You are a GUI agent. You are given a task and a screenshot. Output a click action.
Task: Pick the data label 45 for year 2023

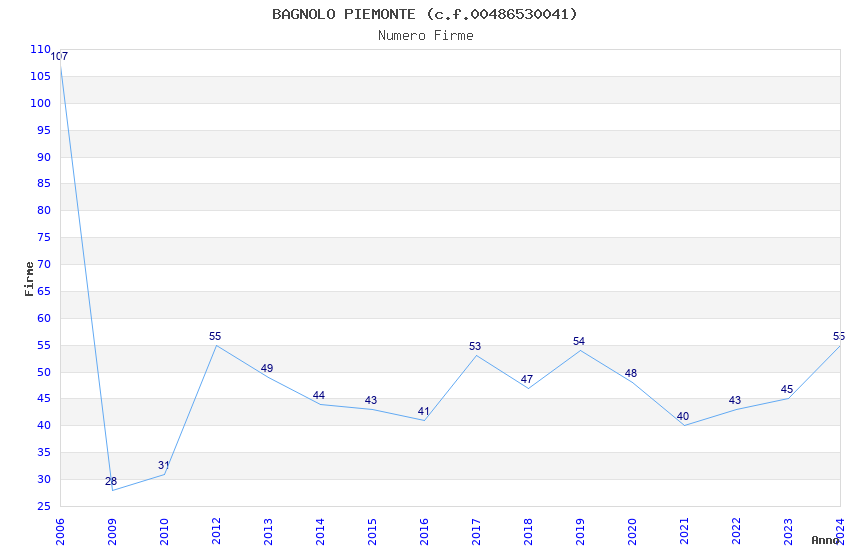(787, 390)
